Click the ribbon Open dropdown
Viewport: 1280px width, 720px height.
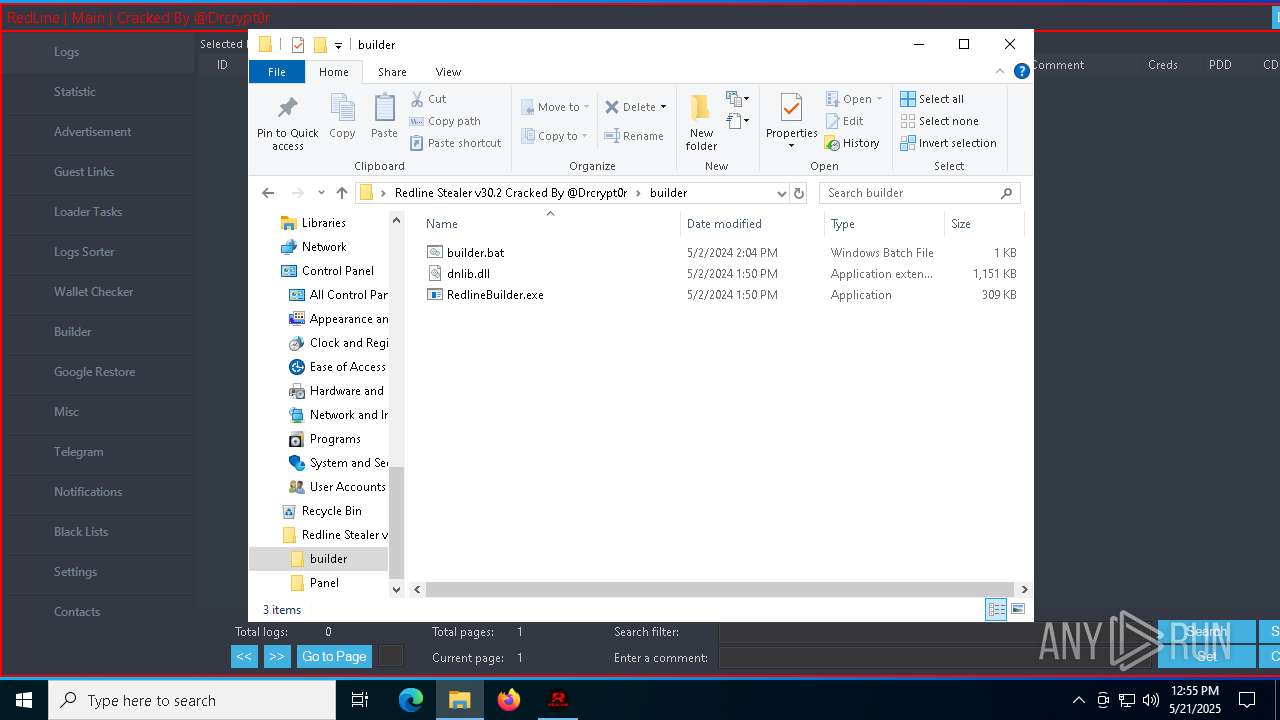pyautogui.click(x=854, y=99)
